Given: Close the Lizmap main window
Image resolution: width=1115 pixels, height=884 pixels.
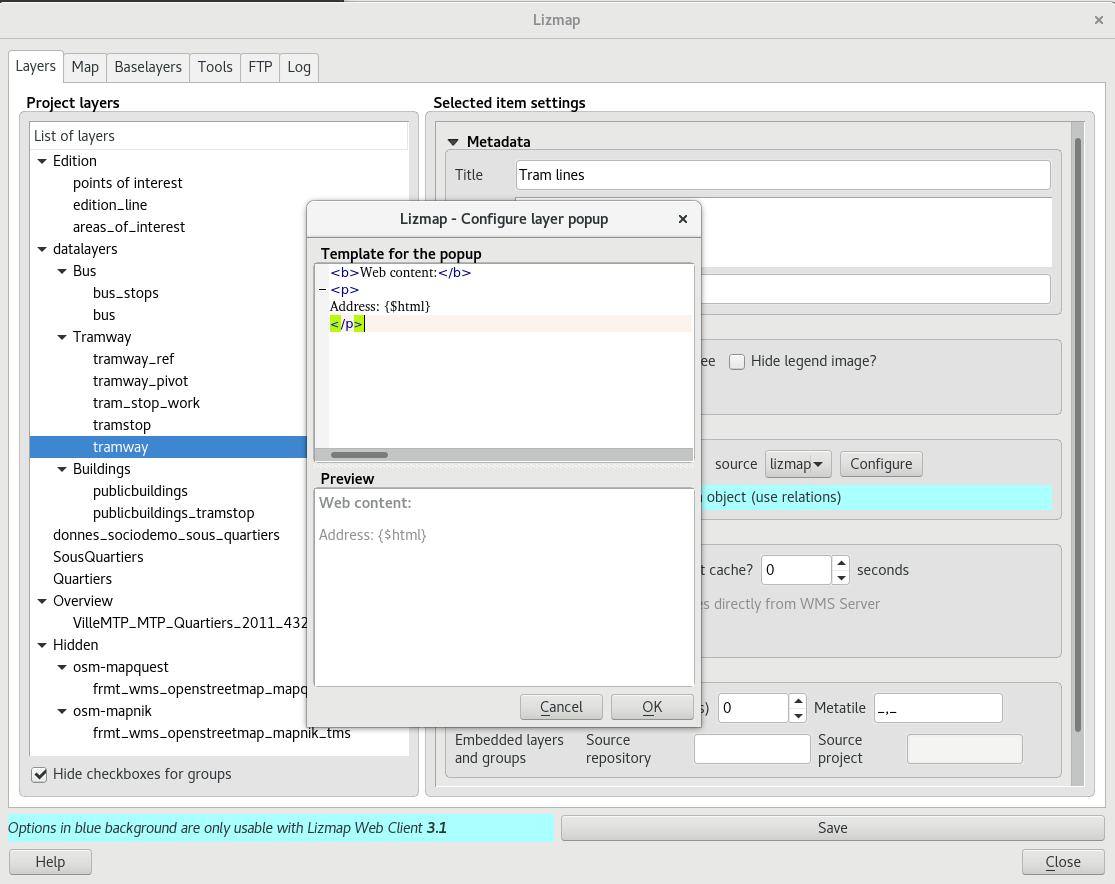Looking at the screenshot, I should pos(1099,21).
